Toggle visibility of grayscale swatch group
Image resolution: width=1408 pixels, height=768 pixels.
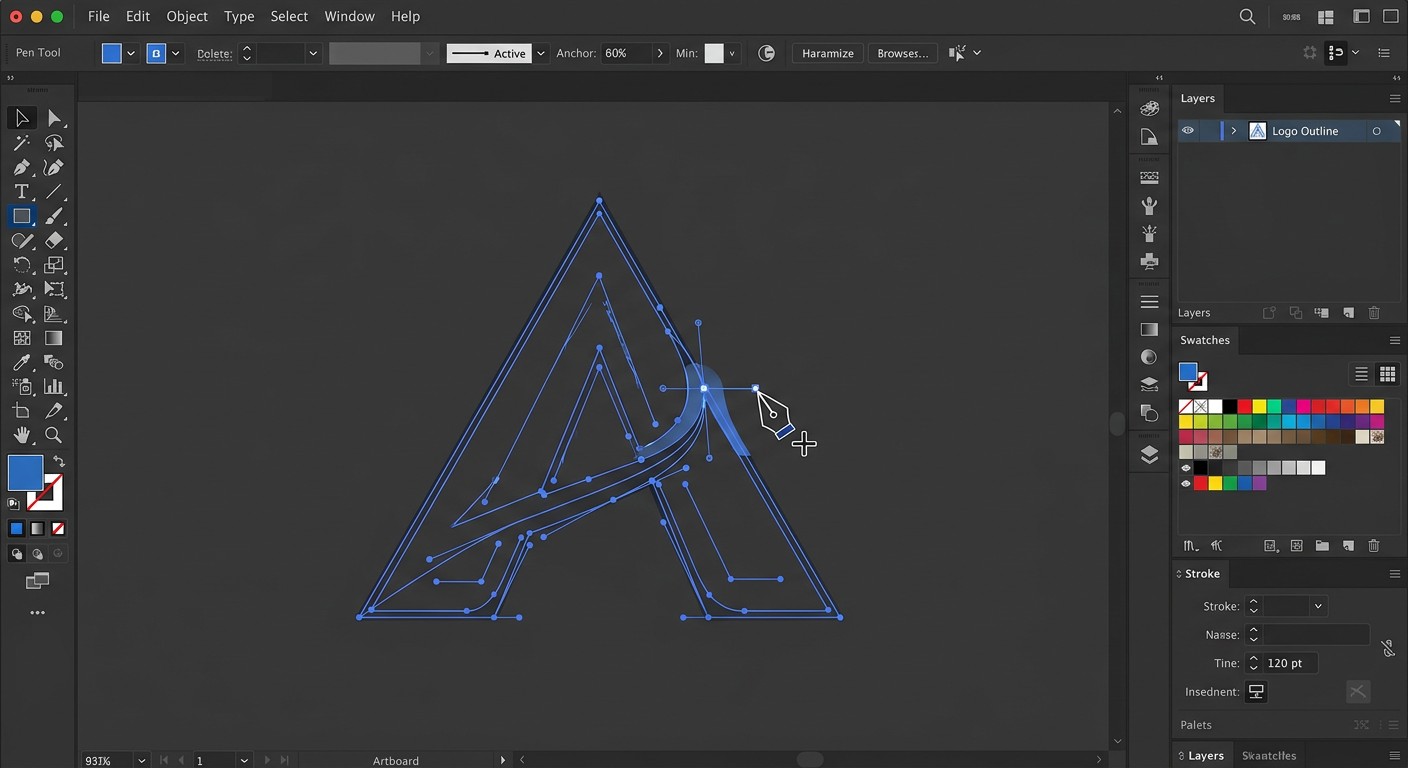click(1186, 468)
